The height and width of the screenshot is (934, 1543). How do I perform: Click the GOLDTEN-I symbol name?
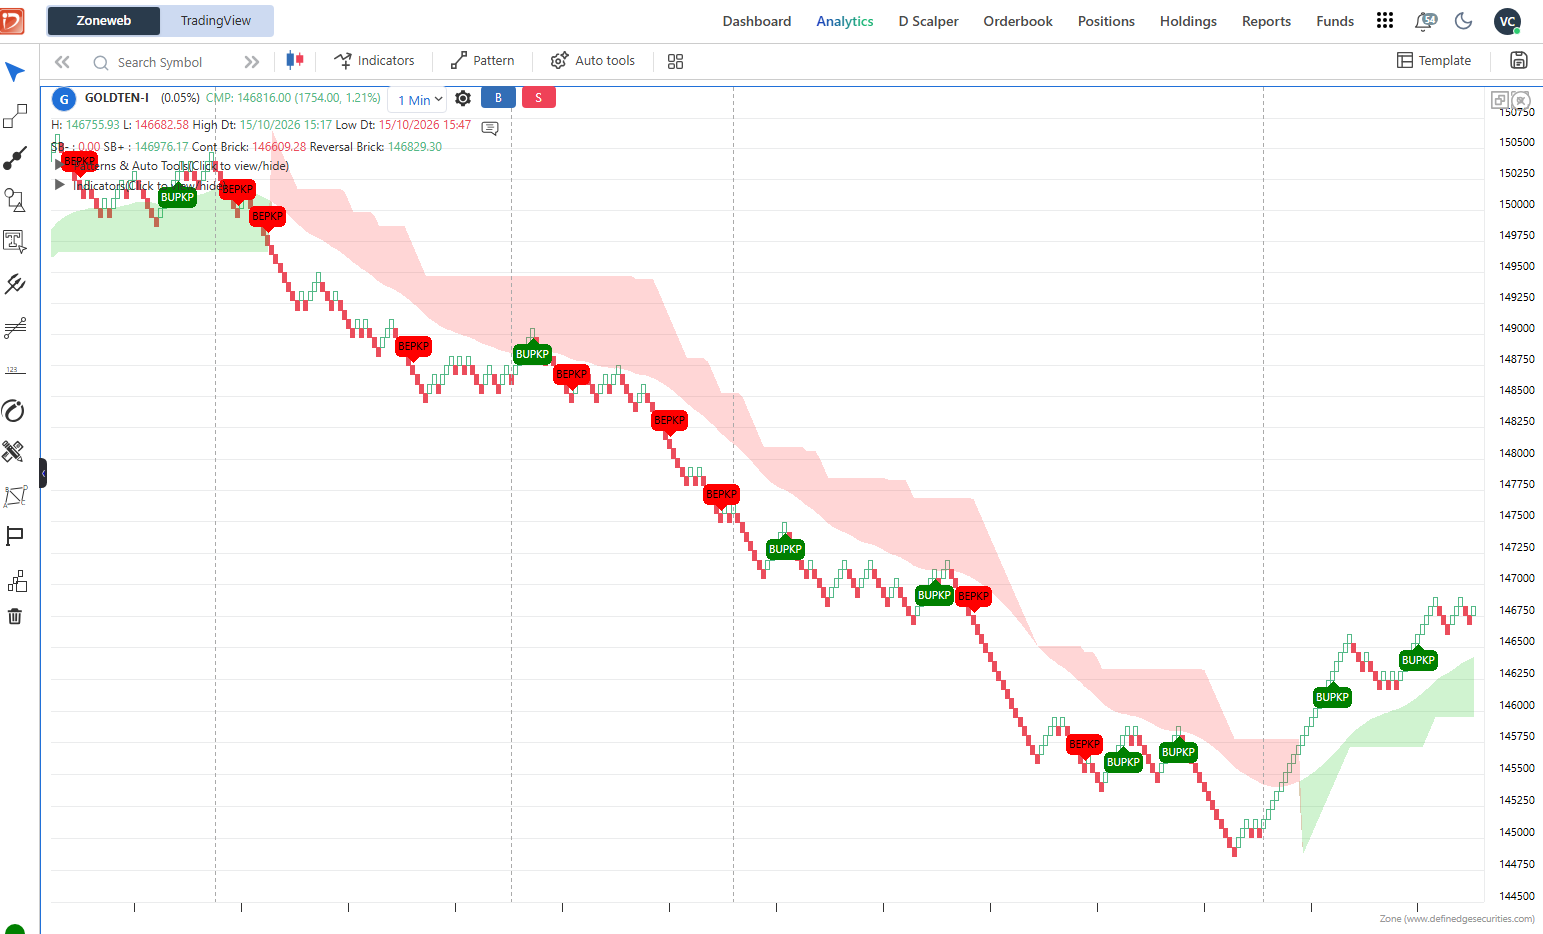click(x=116, y=98)
